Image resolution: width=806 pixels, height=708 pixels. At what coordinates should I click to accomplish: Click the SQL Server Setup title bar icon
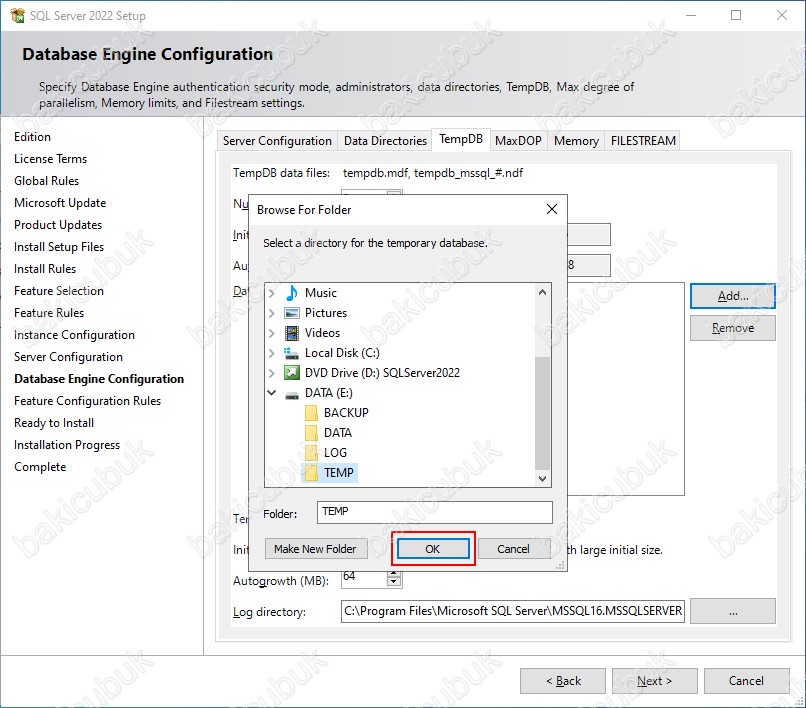tap(17, 15)
